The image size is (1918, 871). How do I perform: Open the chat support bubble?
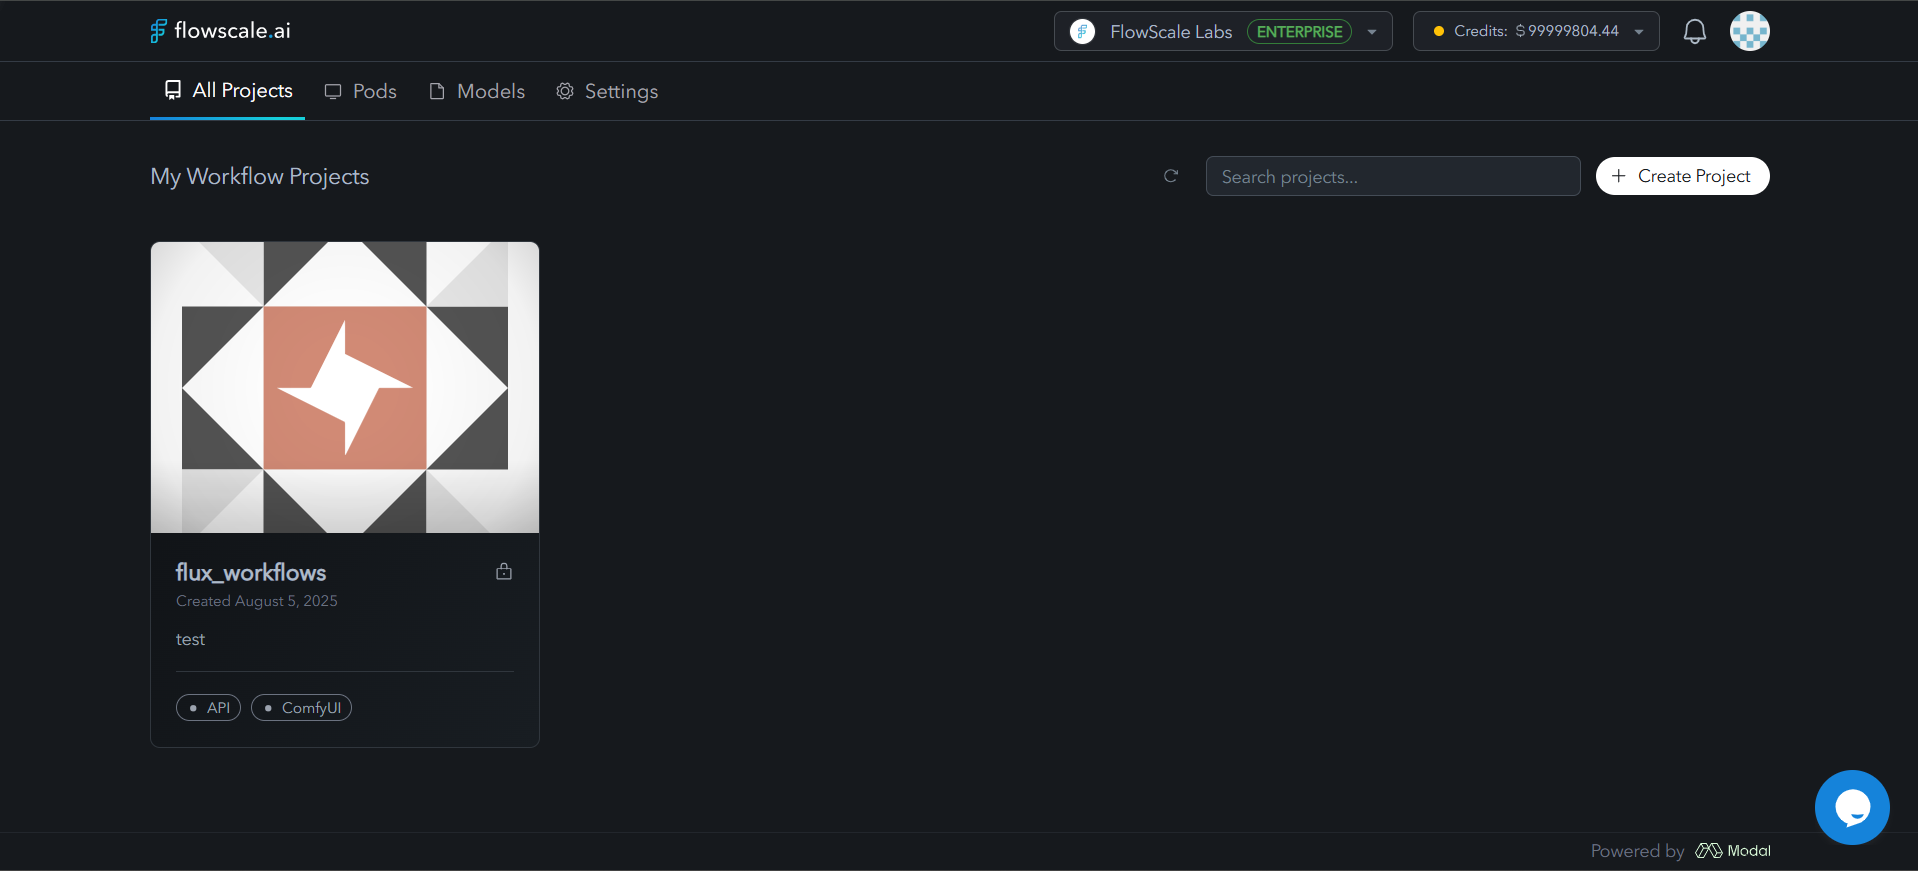tap(1852, 807)
